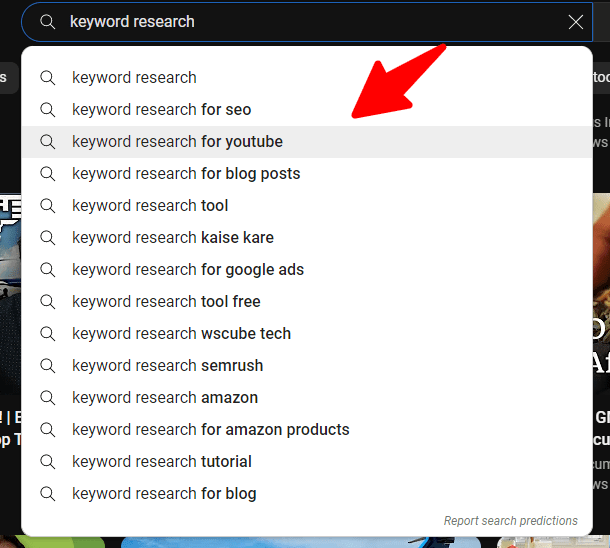
Task: Select "keyword research kaise kare" suggestion
Action: click(172, 238)
